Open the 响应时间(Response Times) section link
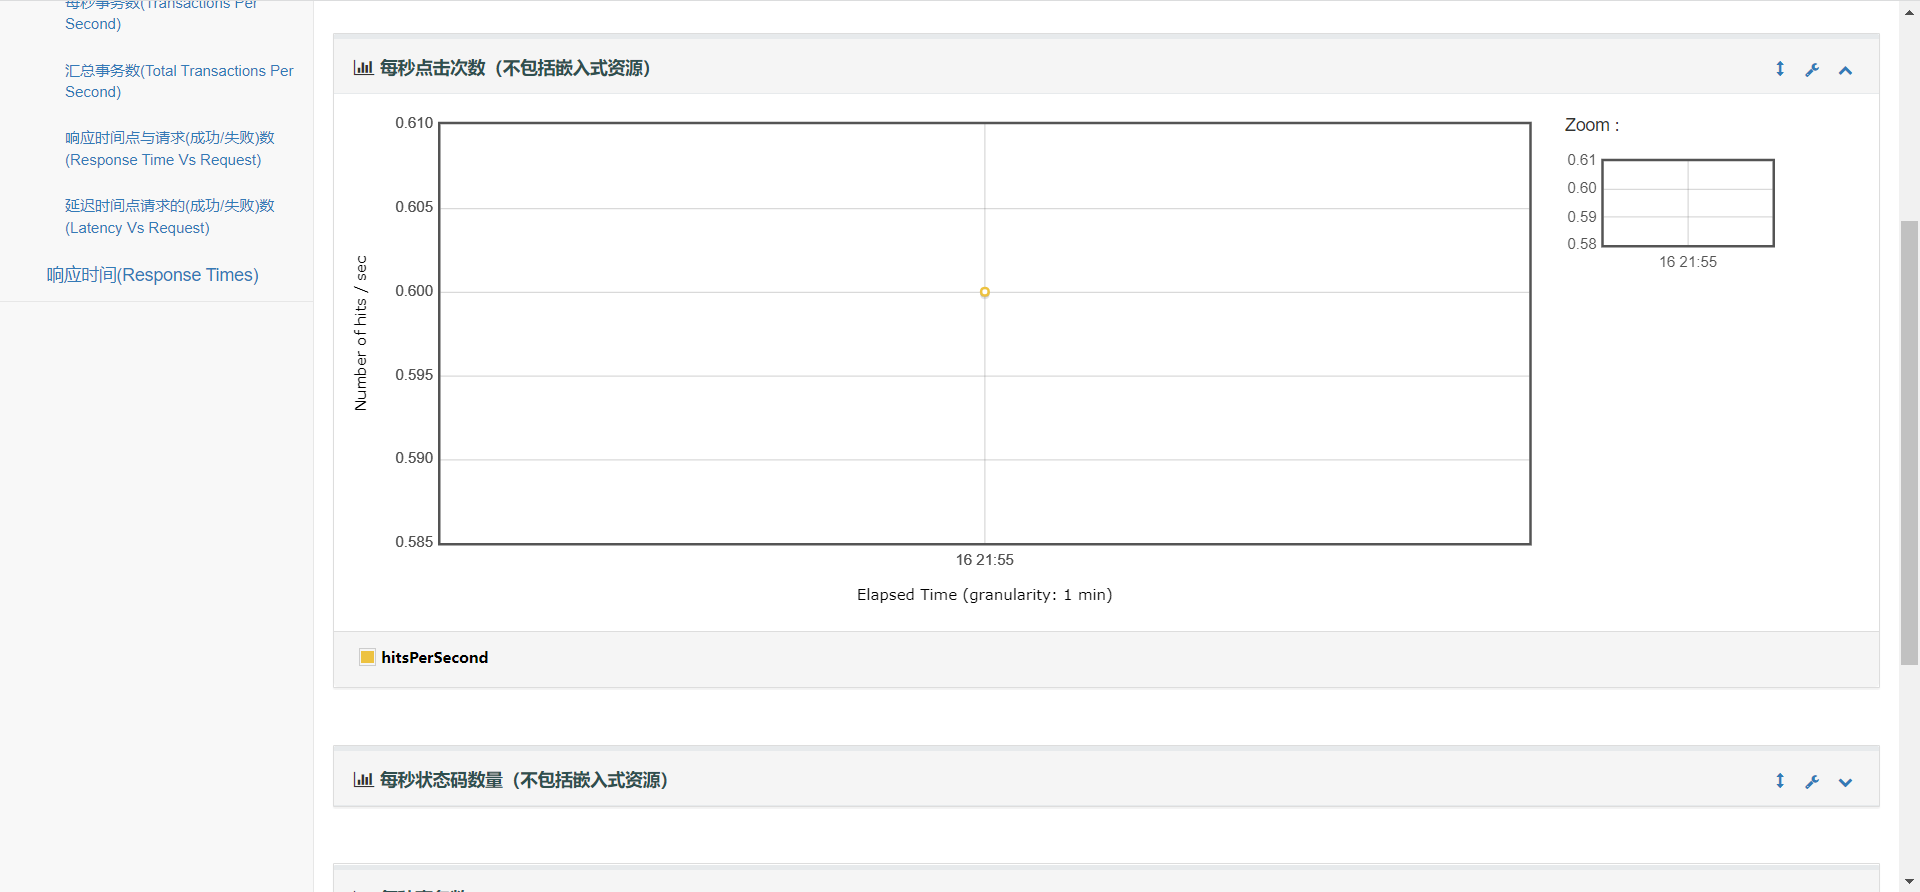This screenshot has width=1920, height=892. (153, 275)
